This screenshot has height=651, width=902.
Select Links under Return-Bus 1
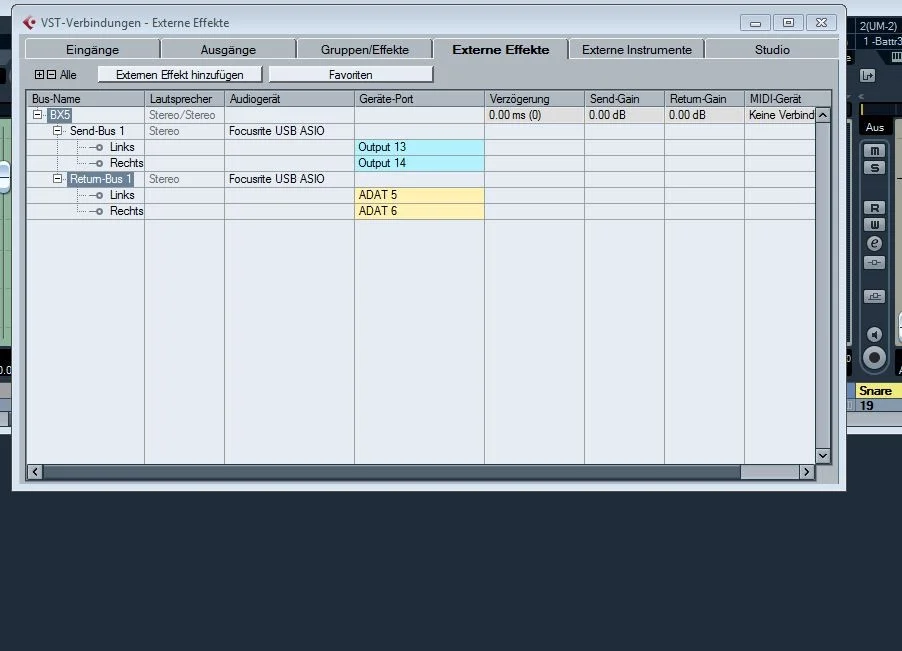pyautogui.click(x=122, y=195)
